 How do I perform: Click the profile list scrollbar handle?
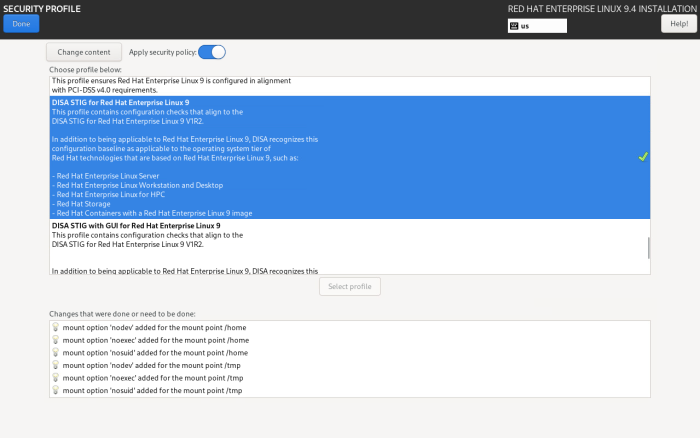click(648, 248)
